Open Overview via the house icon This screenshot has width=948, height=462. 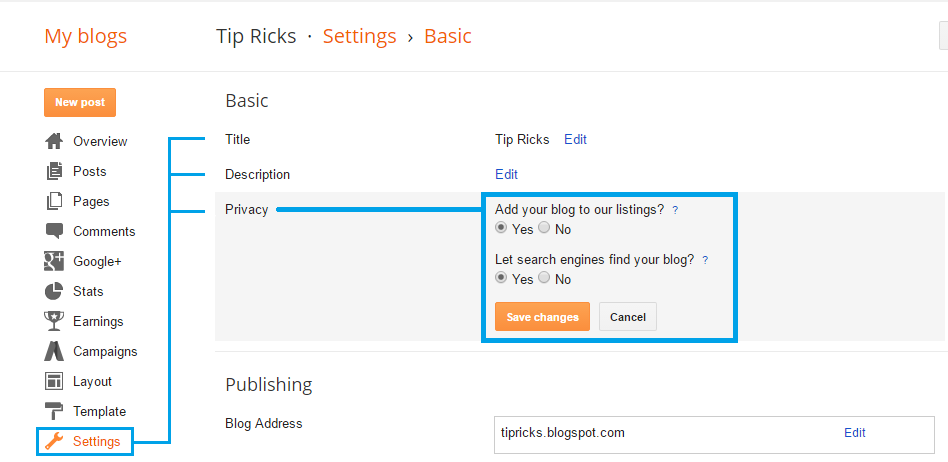[54, 142]
